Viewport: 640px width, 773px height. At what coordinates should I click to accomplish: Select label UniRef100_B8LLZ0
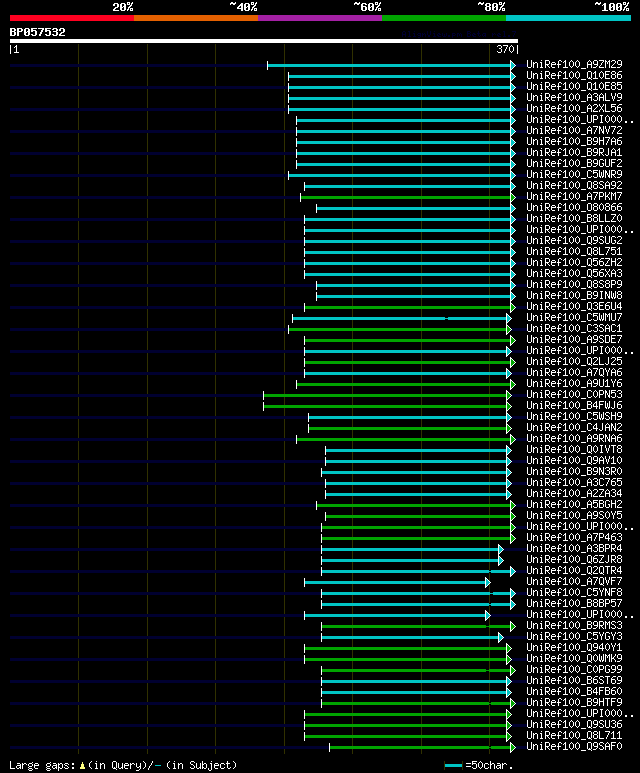tap(574, 218)
